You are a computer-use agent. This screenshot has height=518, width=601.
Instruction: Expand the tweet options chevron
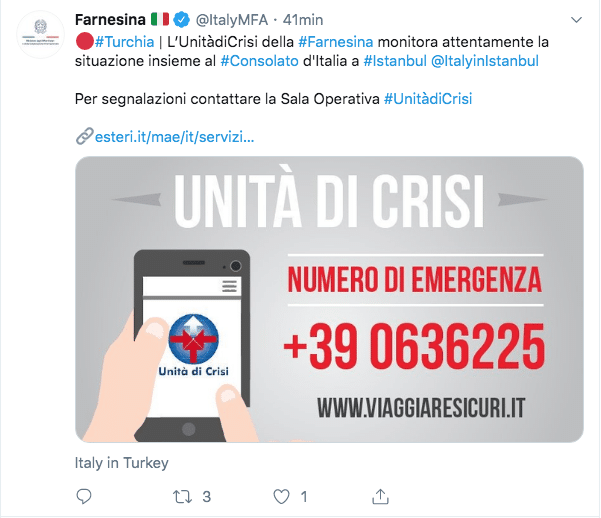[x=576, y=20]
